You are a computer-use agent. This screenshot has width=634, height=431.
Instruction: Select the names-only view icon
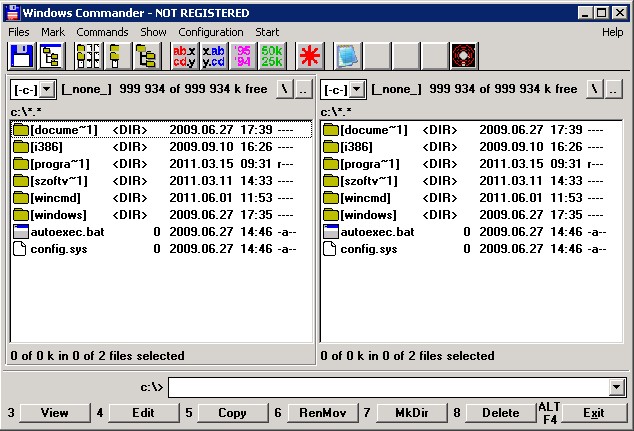(x=88, y=56)
